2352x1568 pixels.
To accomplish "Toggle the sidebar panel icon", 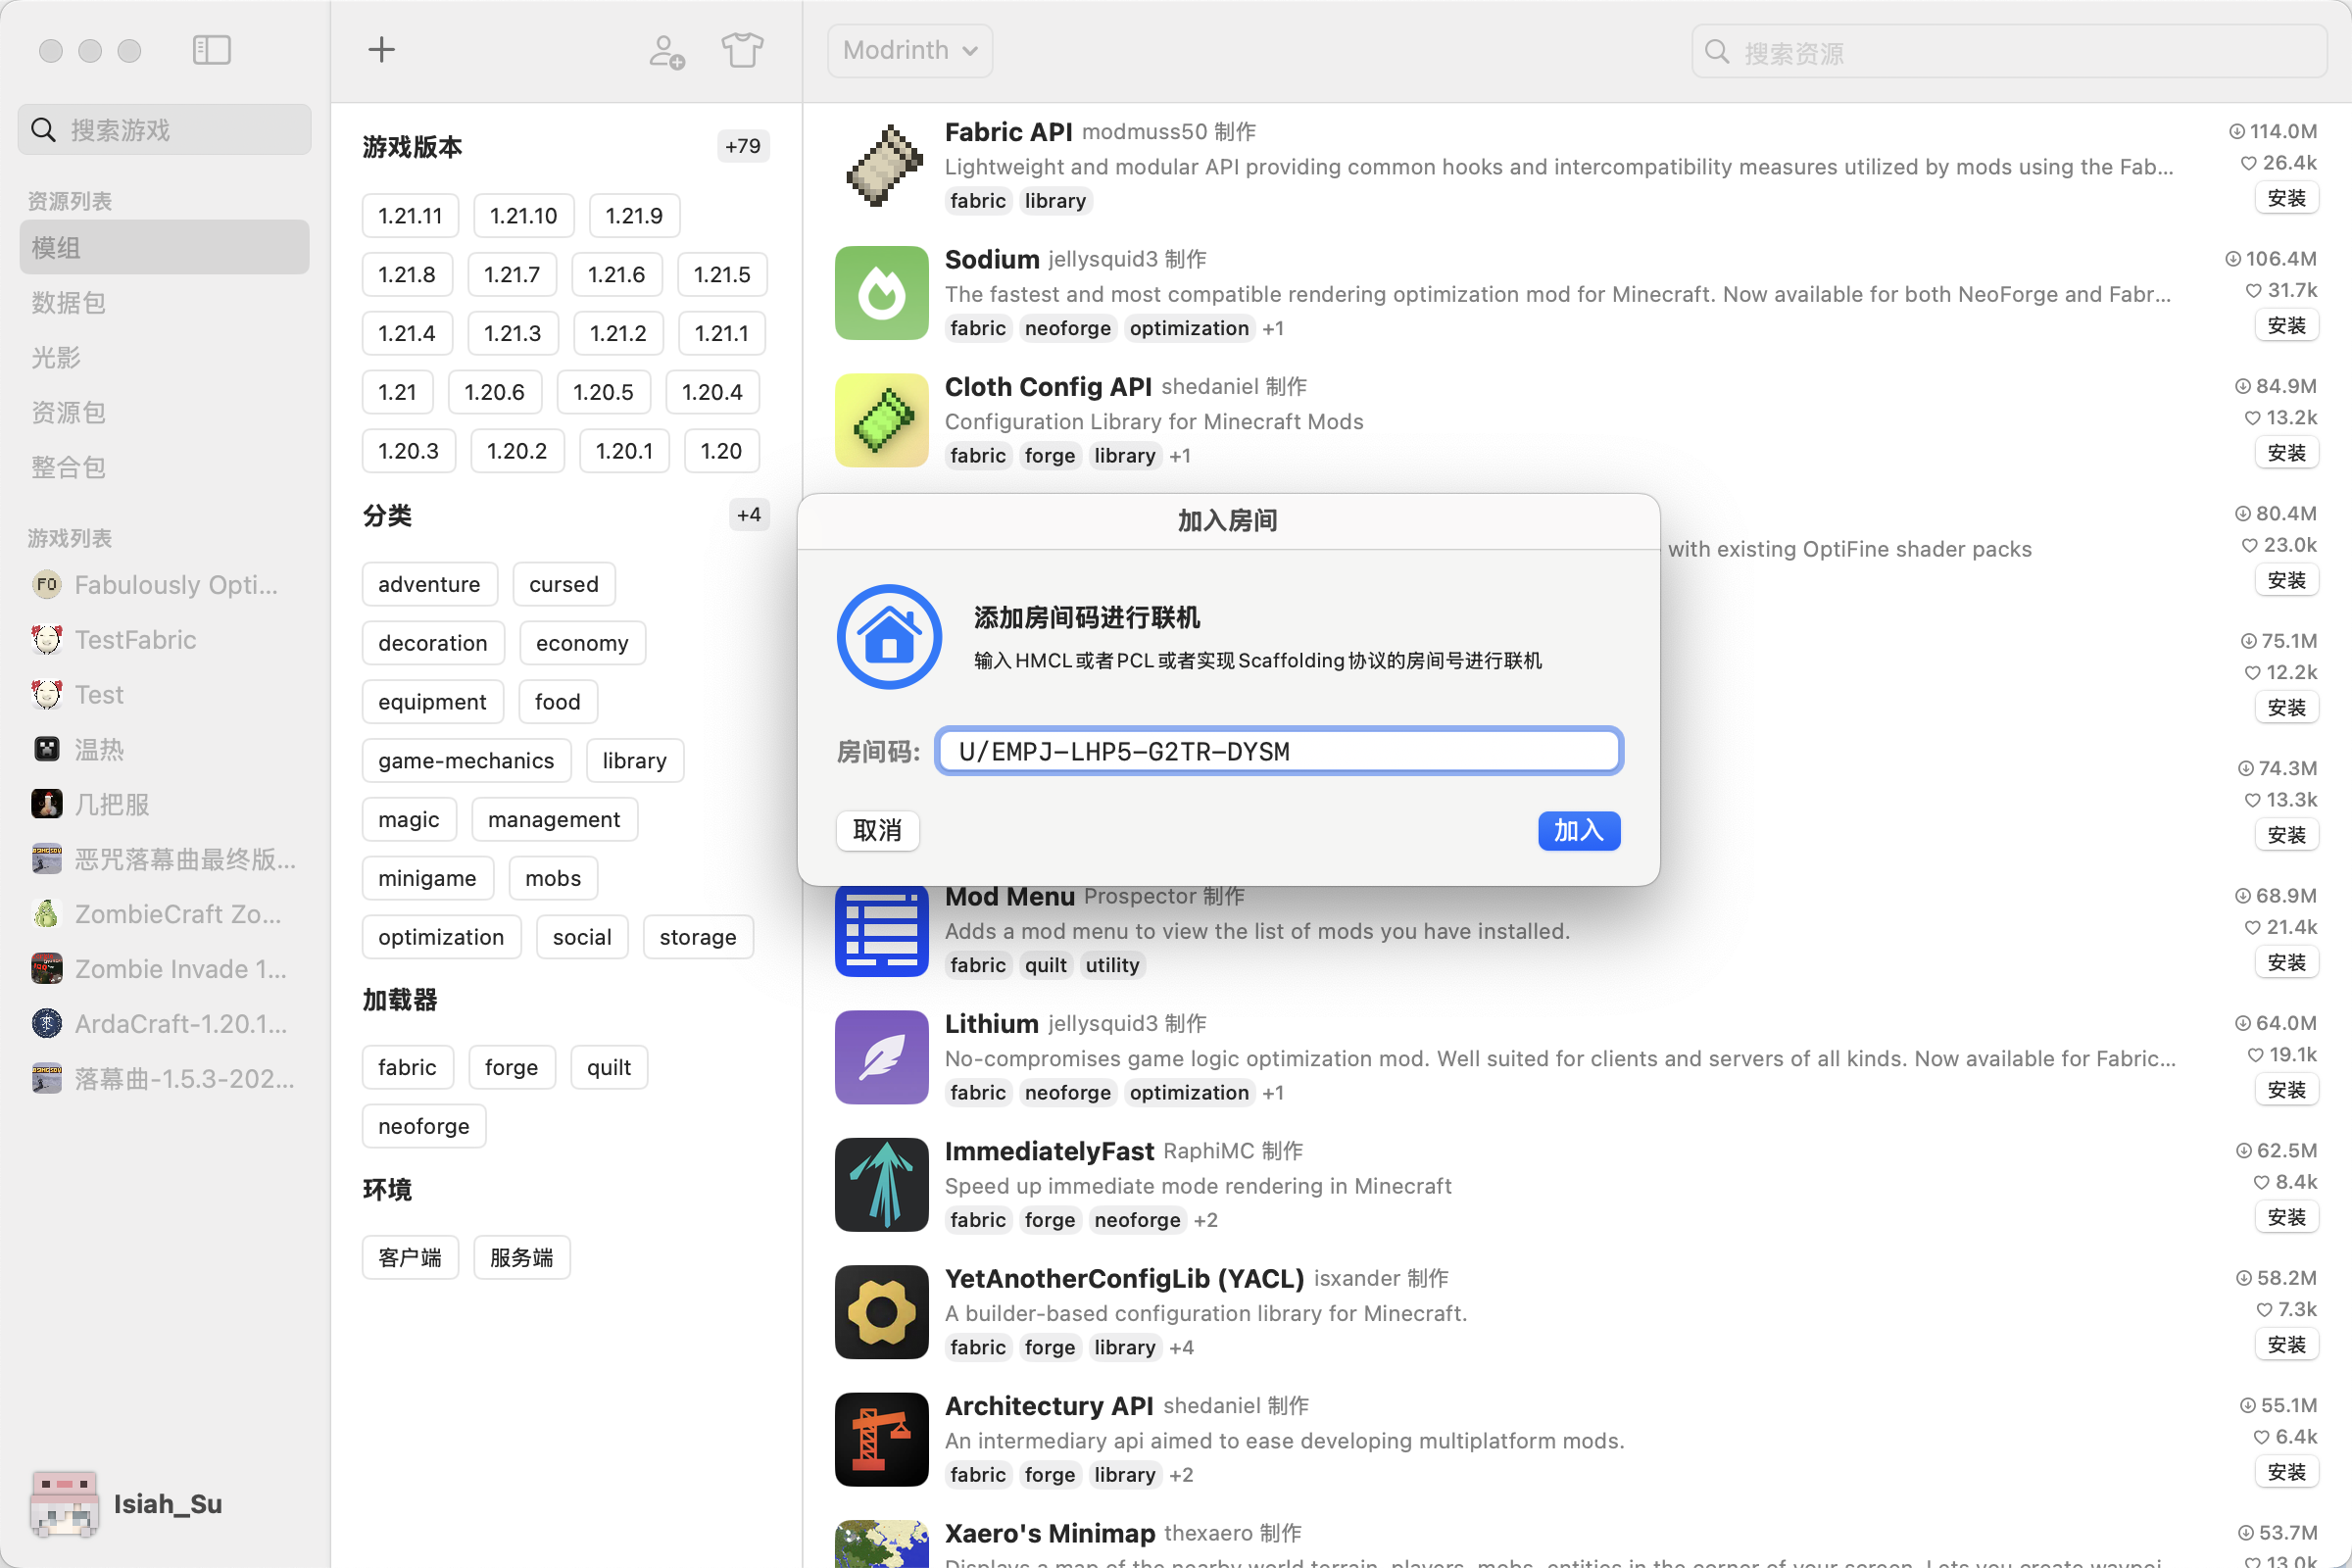I will point(211,50).
